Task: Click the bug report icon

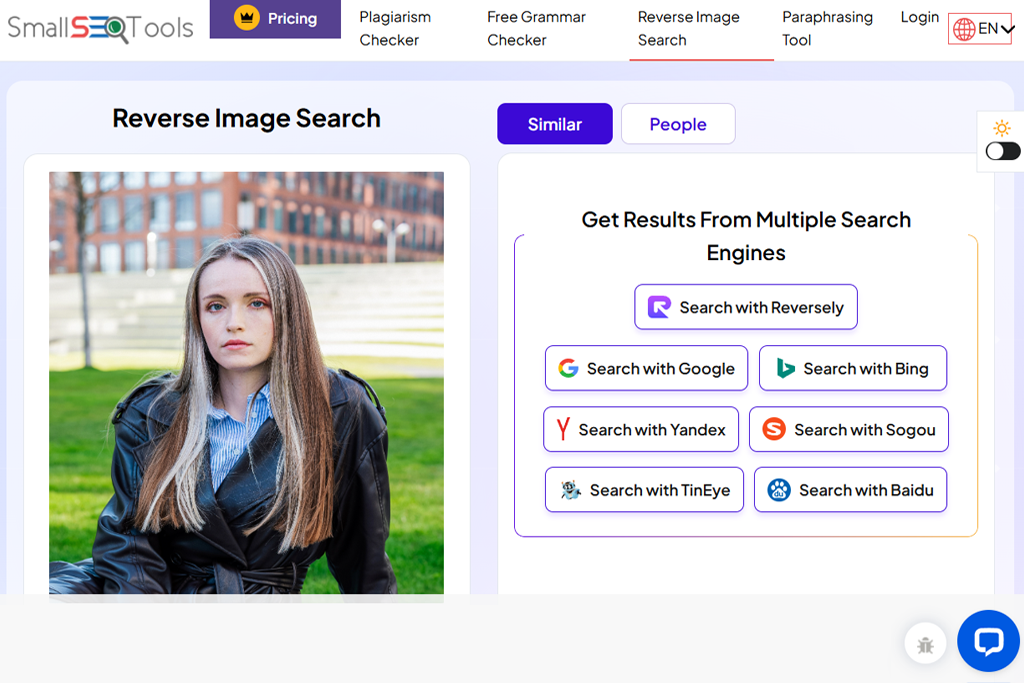Action: [925, 644]
